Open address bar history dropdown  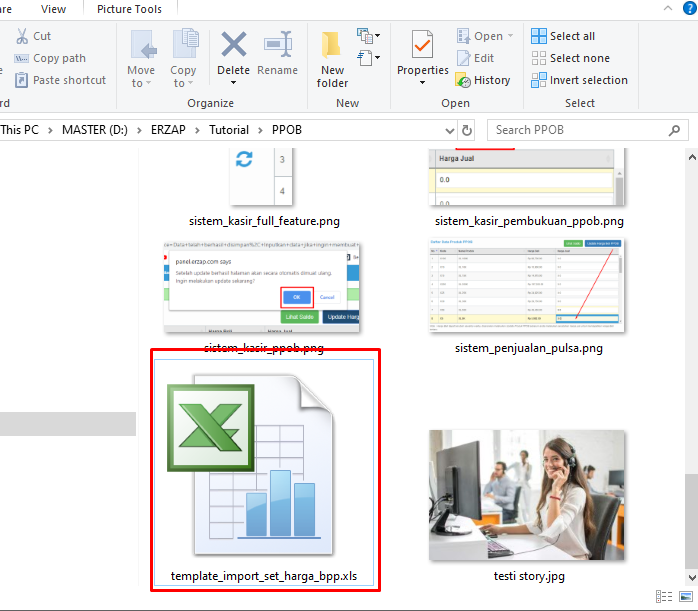pos(450,131)
